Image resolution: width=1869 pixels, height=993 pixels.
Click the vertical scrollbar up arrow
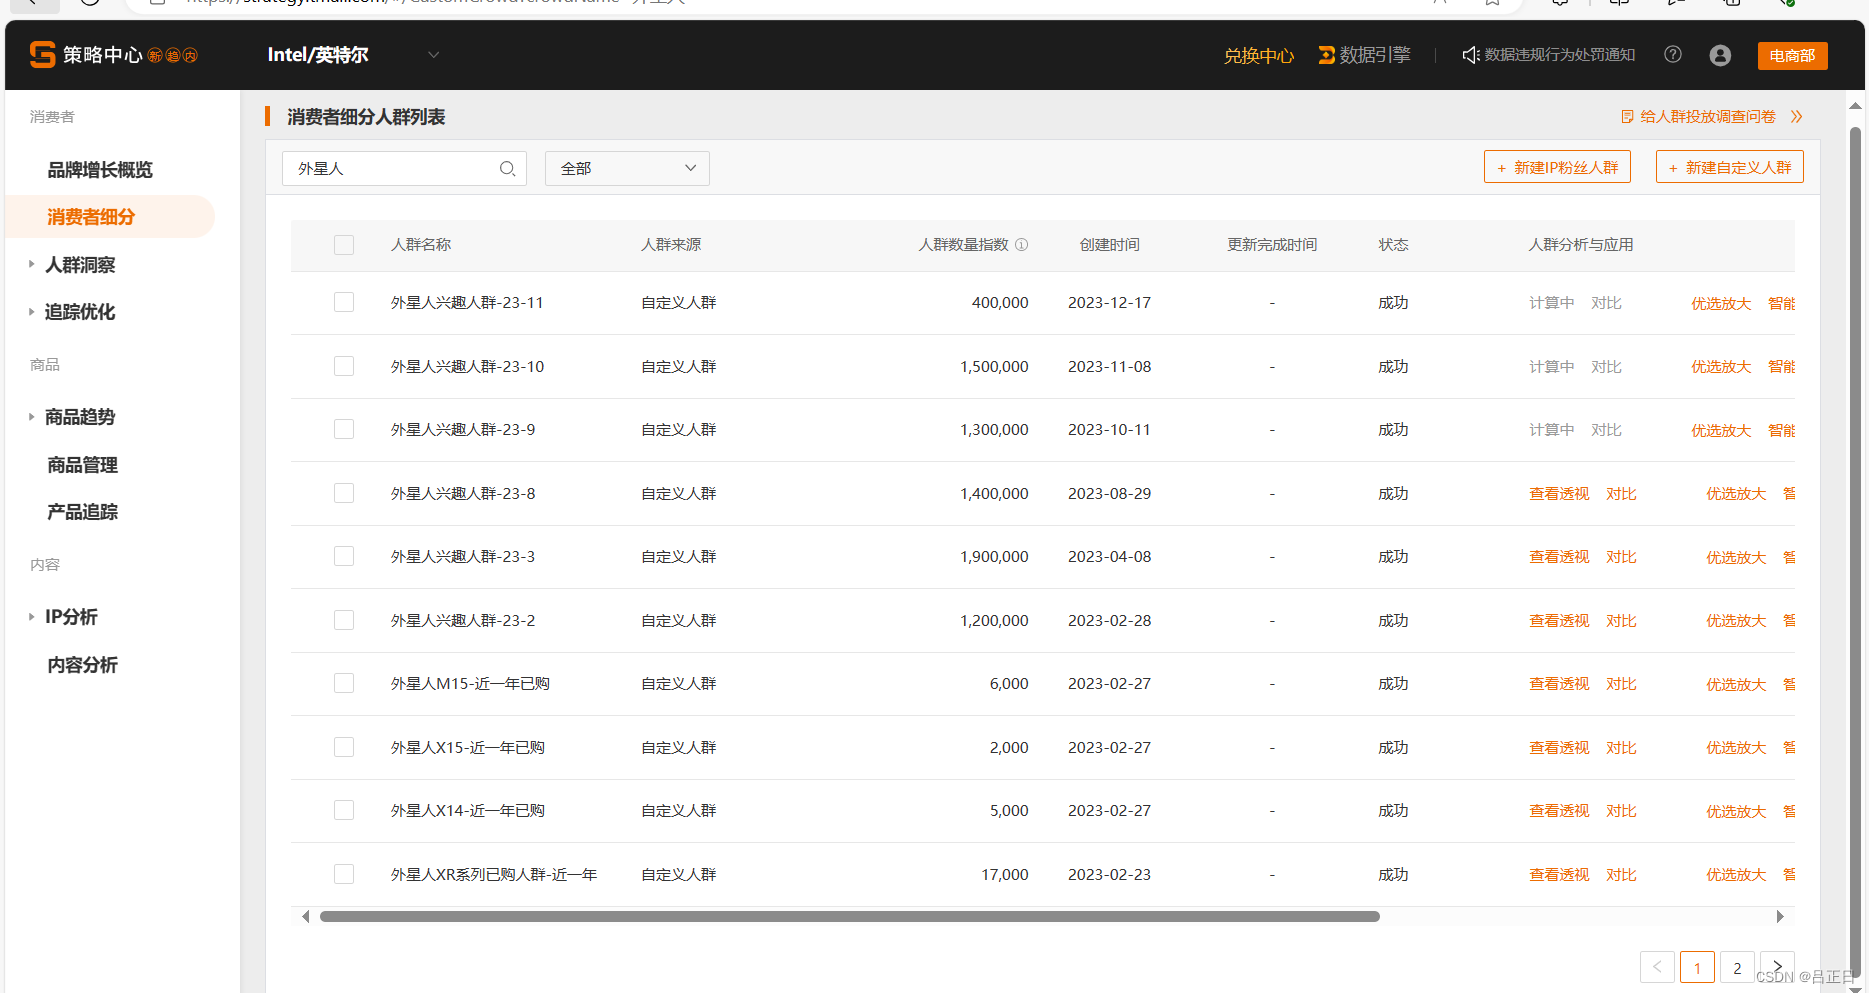[1856, 105]
